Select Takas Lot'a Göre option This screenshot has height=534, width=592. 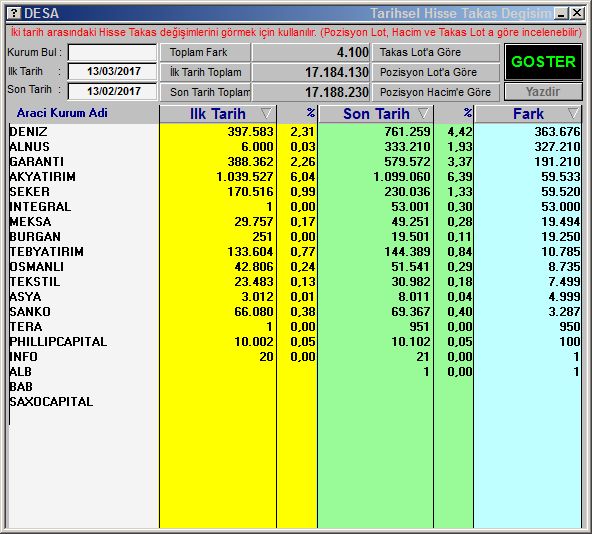point(436,52)
